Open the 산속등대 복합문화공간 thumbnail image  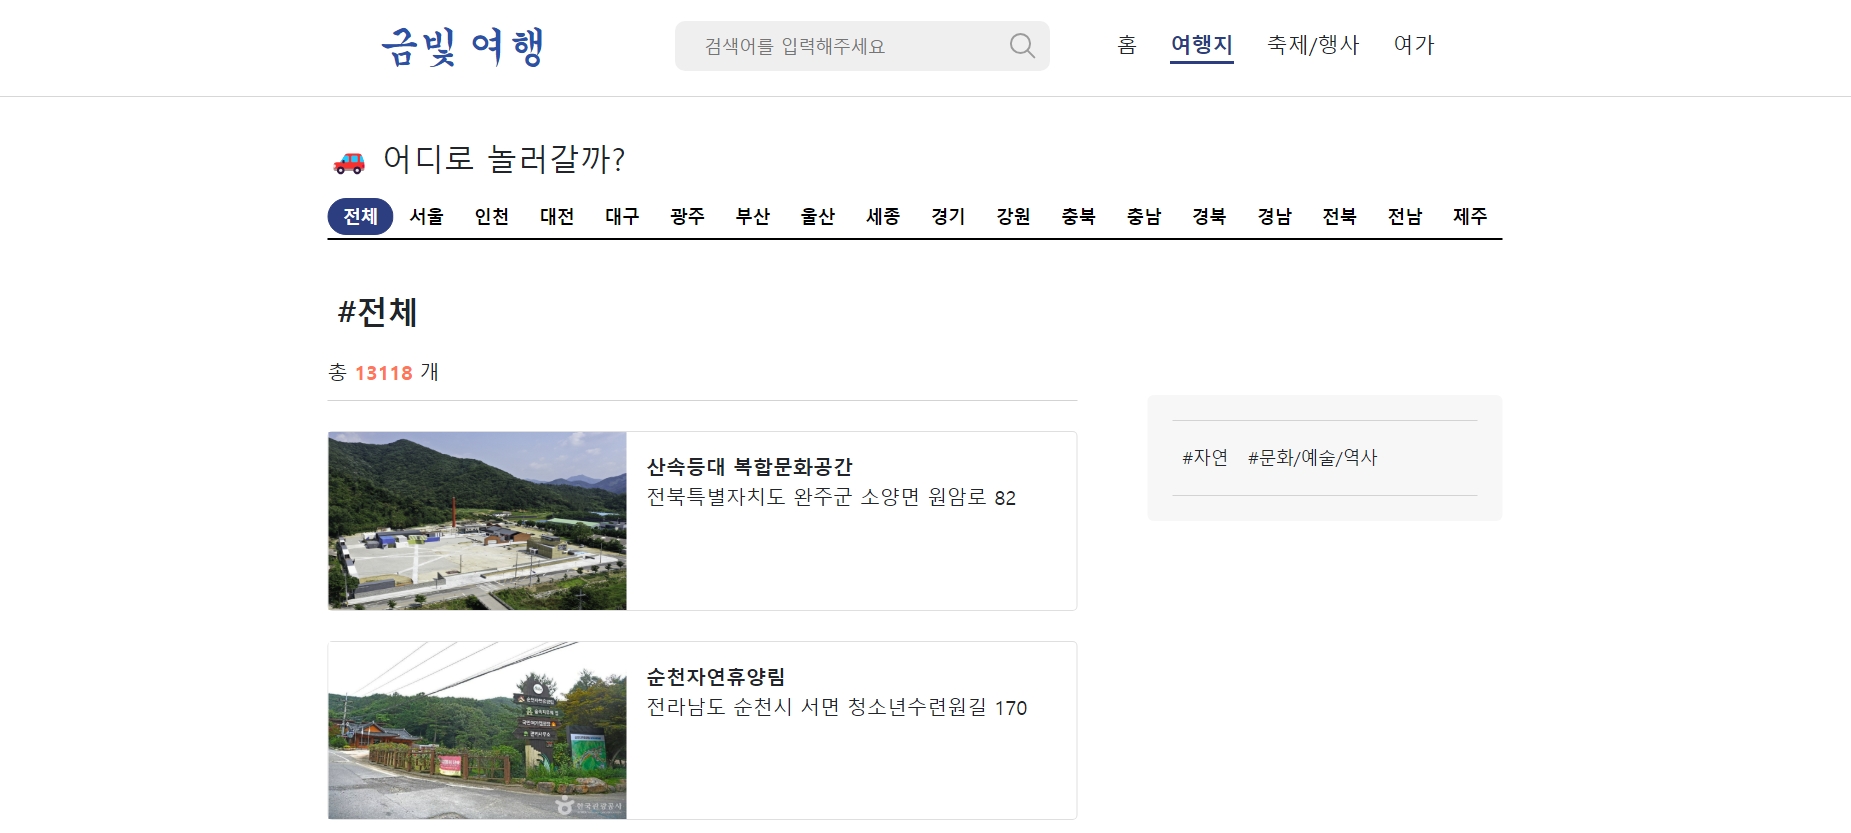click(477, 521)
